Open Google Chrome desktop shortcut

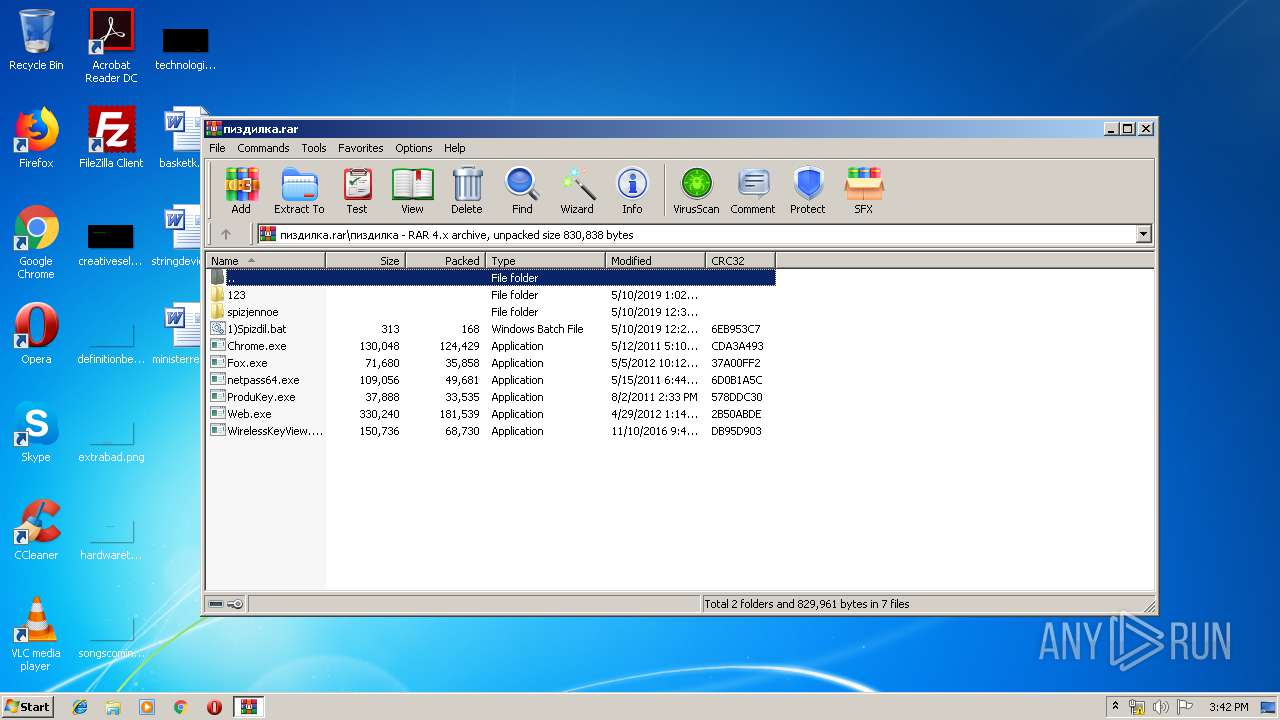(36, 242)
